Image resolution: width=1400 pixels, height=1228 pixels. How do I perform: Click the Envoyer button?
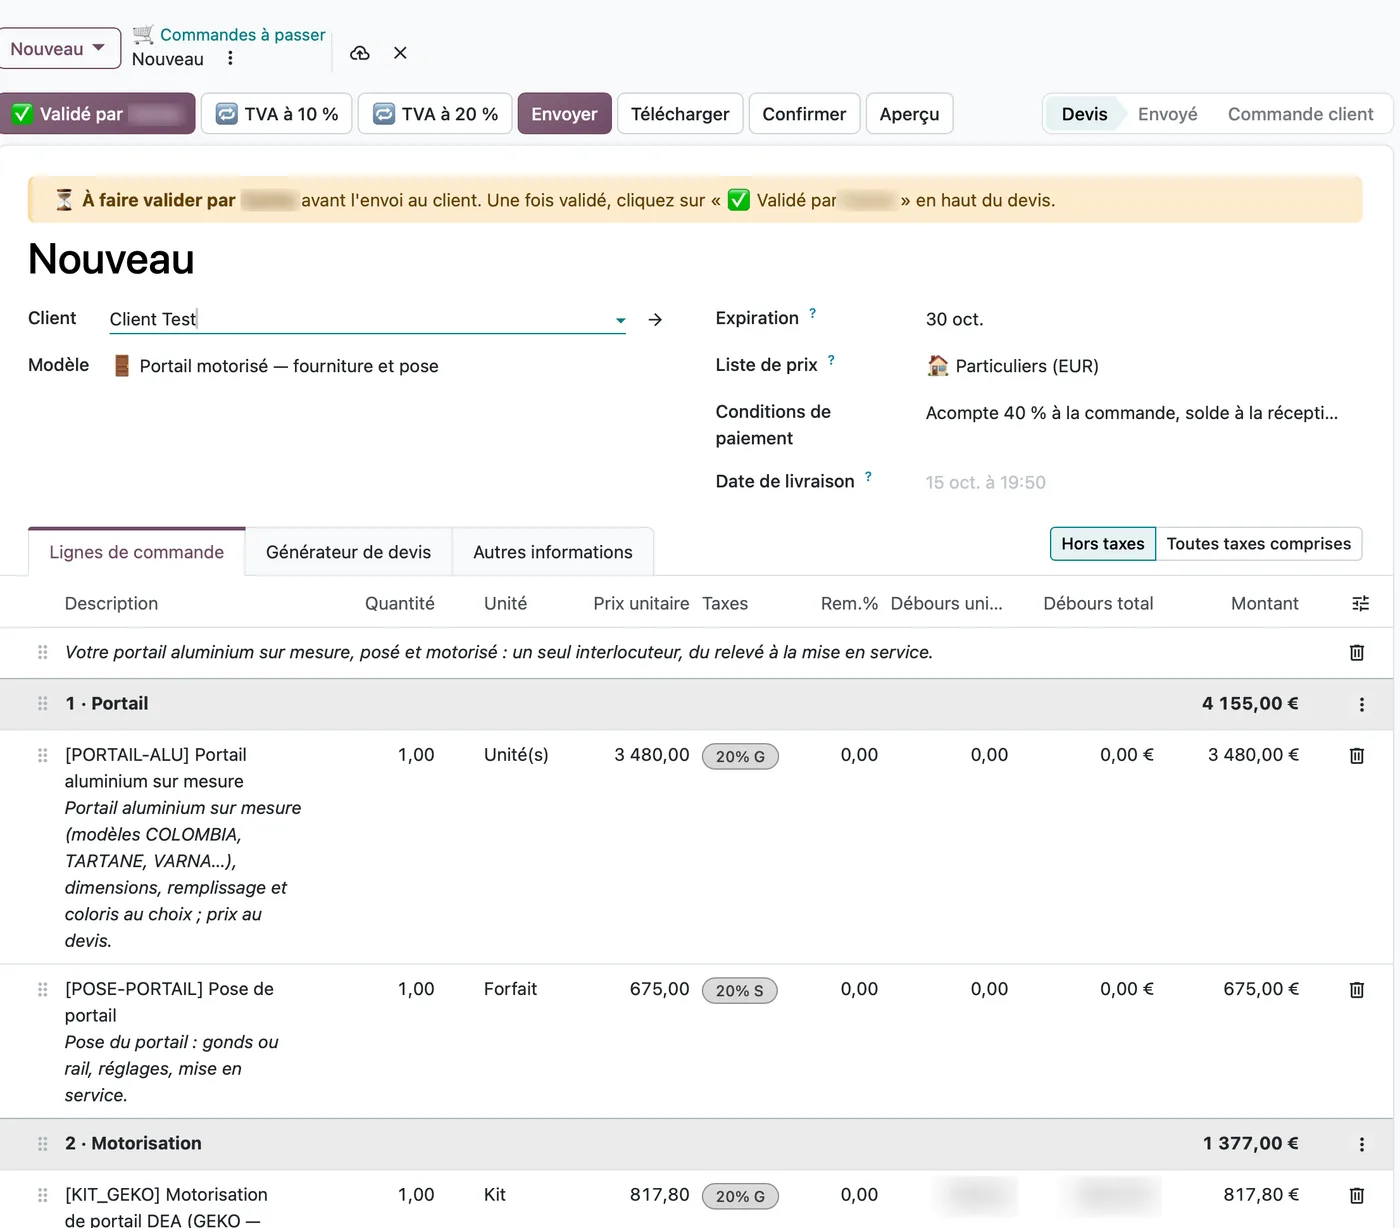click(564, 113)
